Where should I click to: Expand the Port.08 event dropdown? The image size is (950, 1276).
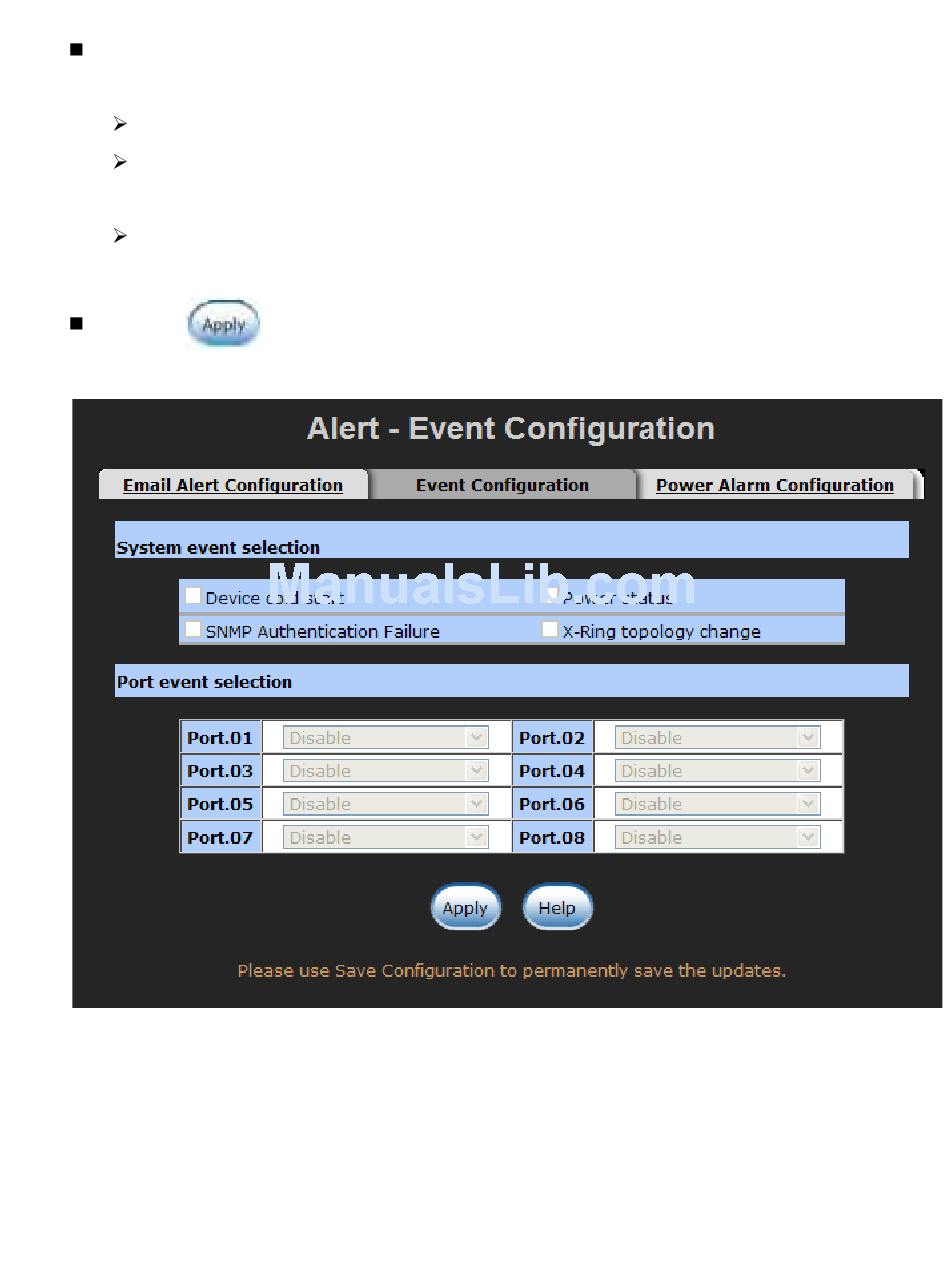point(717,837)
